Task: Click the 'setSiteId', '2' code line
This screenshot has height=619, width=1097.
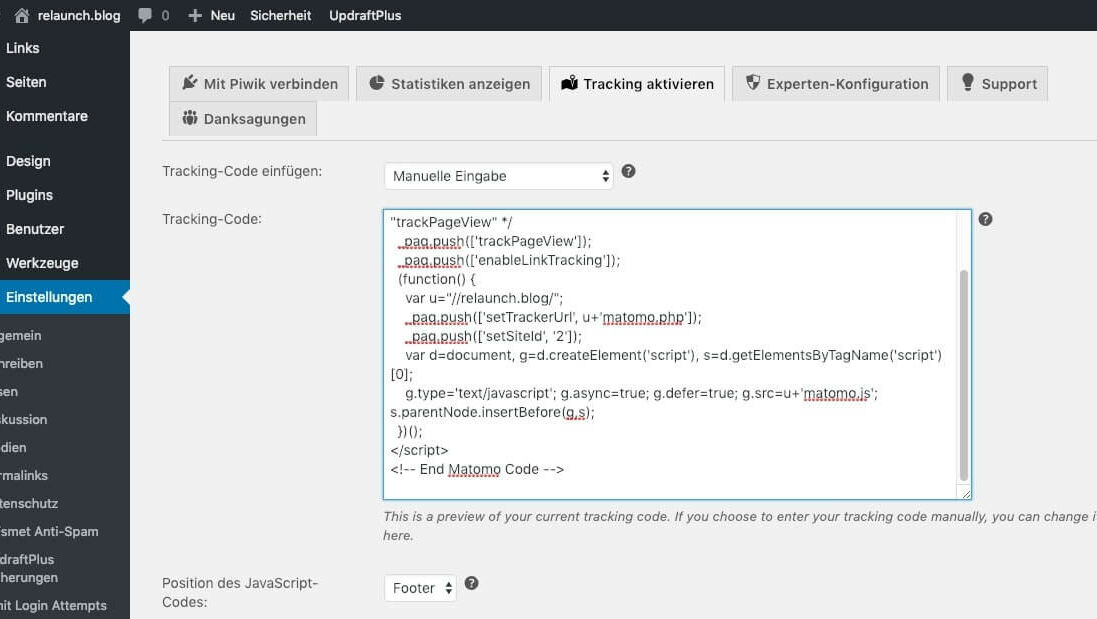Action: [493, 336]
